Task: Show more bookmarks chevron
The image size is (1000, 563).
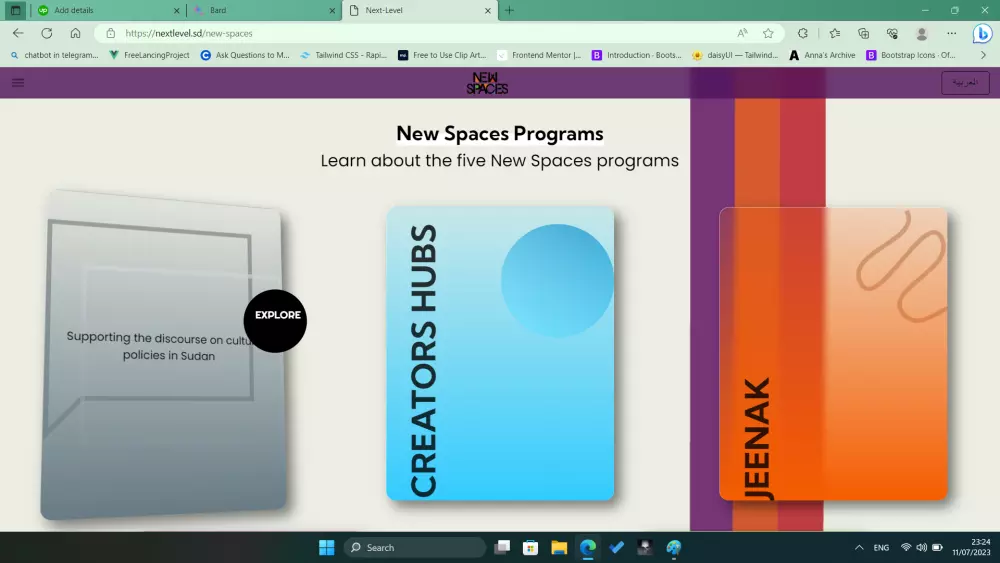Action: [983, 55]
